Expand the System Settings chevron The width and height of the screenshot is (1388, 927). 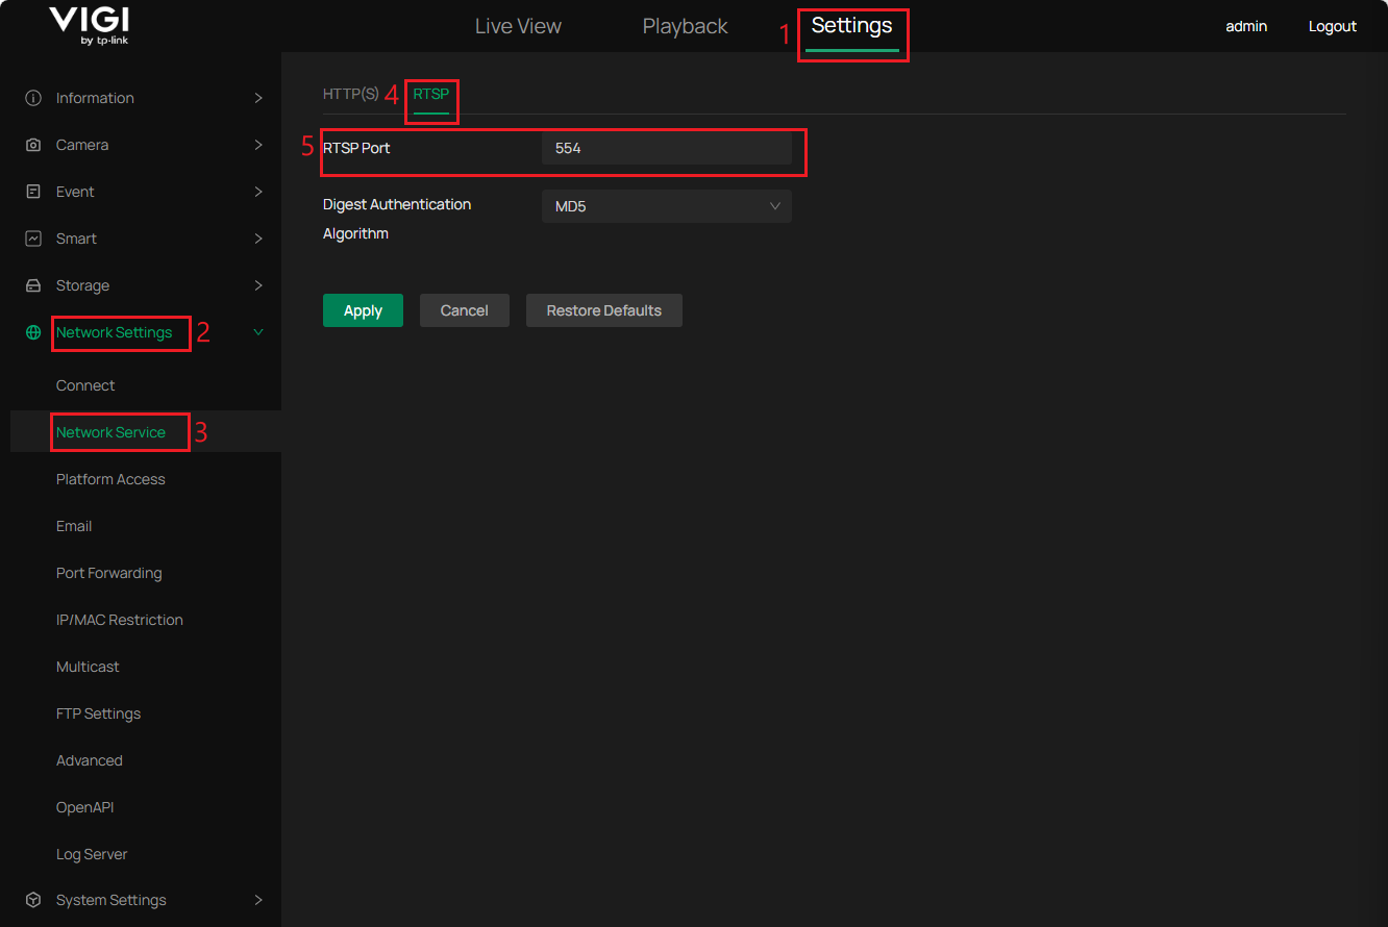(x=258, y=900)
